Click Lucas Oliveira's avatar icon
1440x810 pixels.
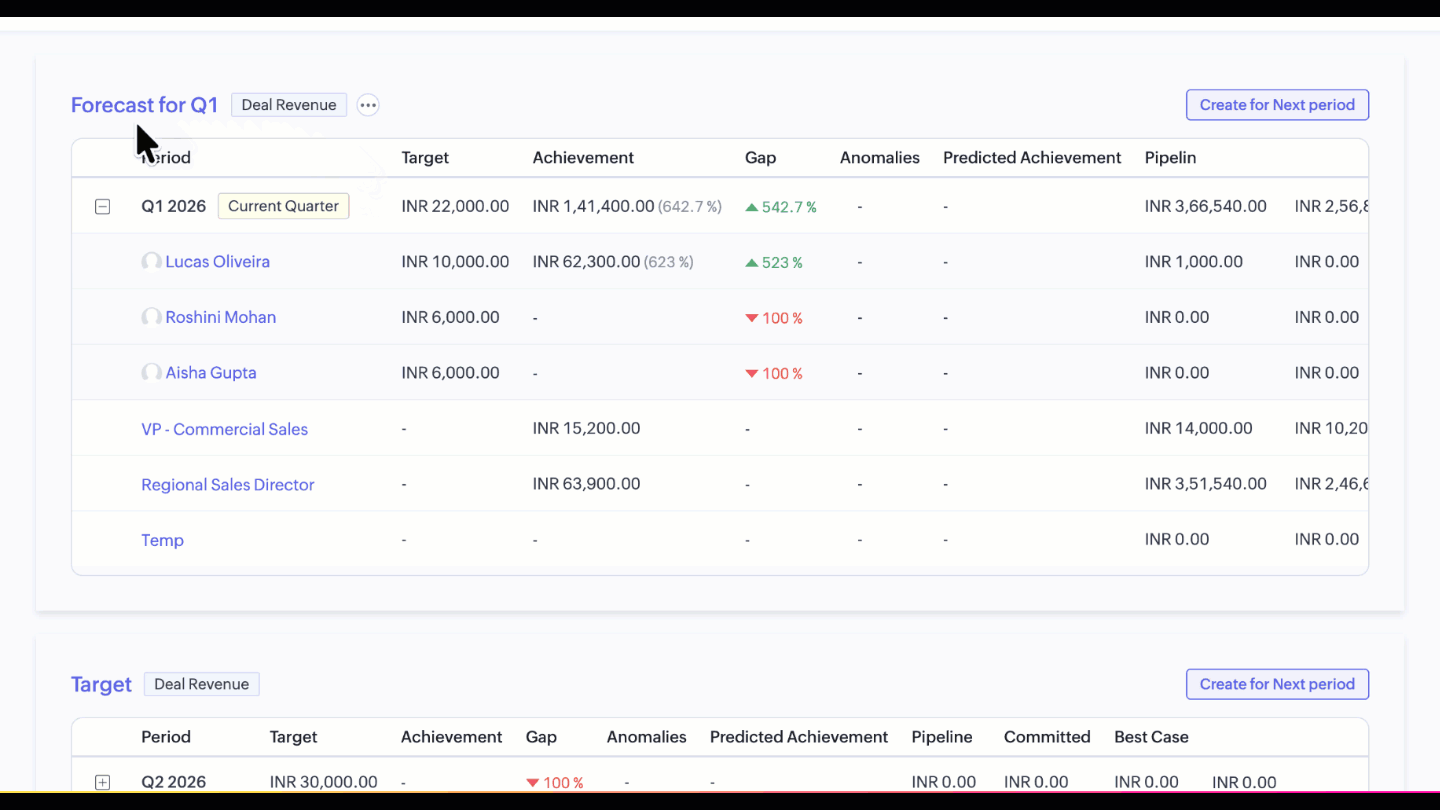click(x=151, y=262)
